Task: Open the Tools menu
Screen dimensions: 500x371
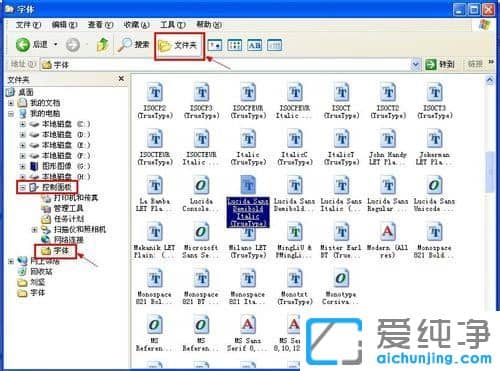Action: coord(173,25)
